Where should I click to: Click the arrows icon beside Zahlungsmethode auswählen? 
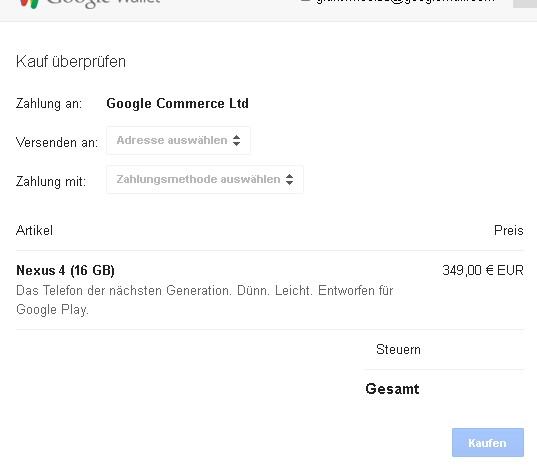(x=289, y=179)
